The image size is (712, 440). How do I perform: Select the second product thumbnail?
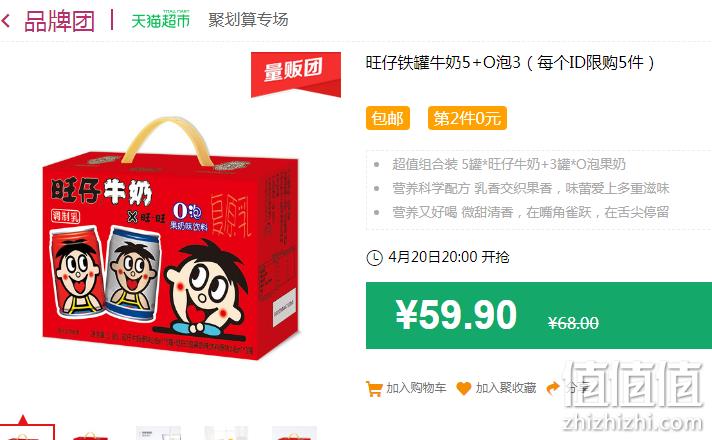90,433
